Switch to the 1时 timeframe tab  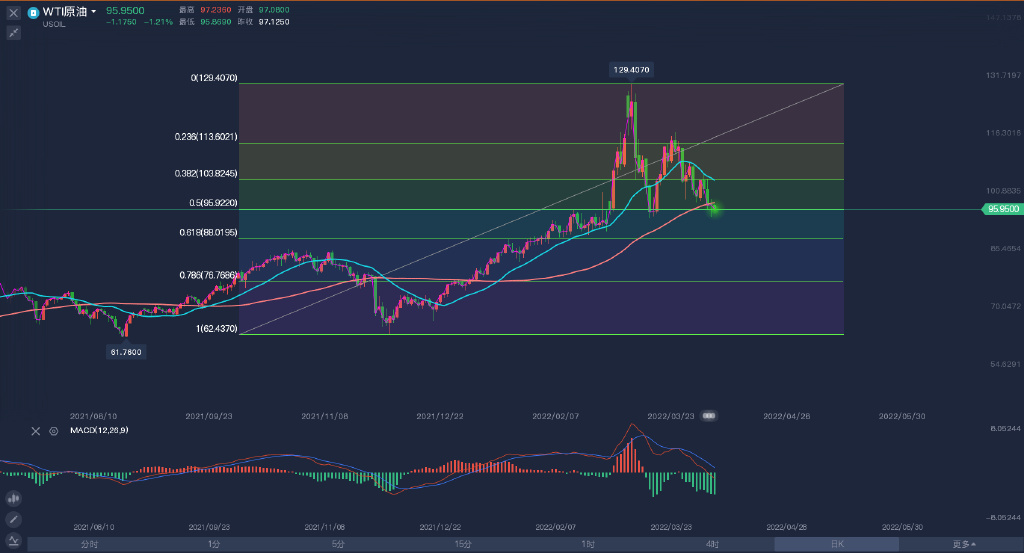588,544
